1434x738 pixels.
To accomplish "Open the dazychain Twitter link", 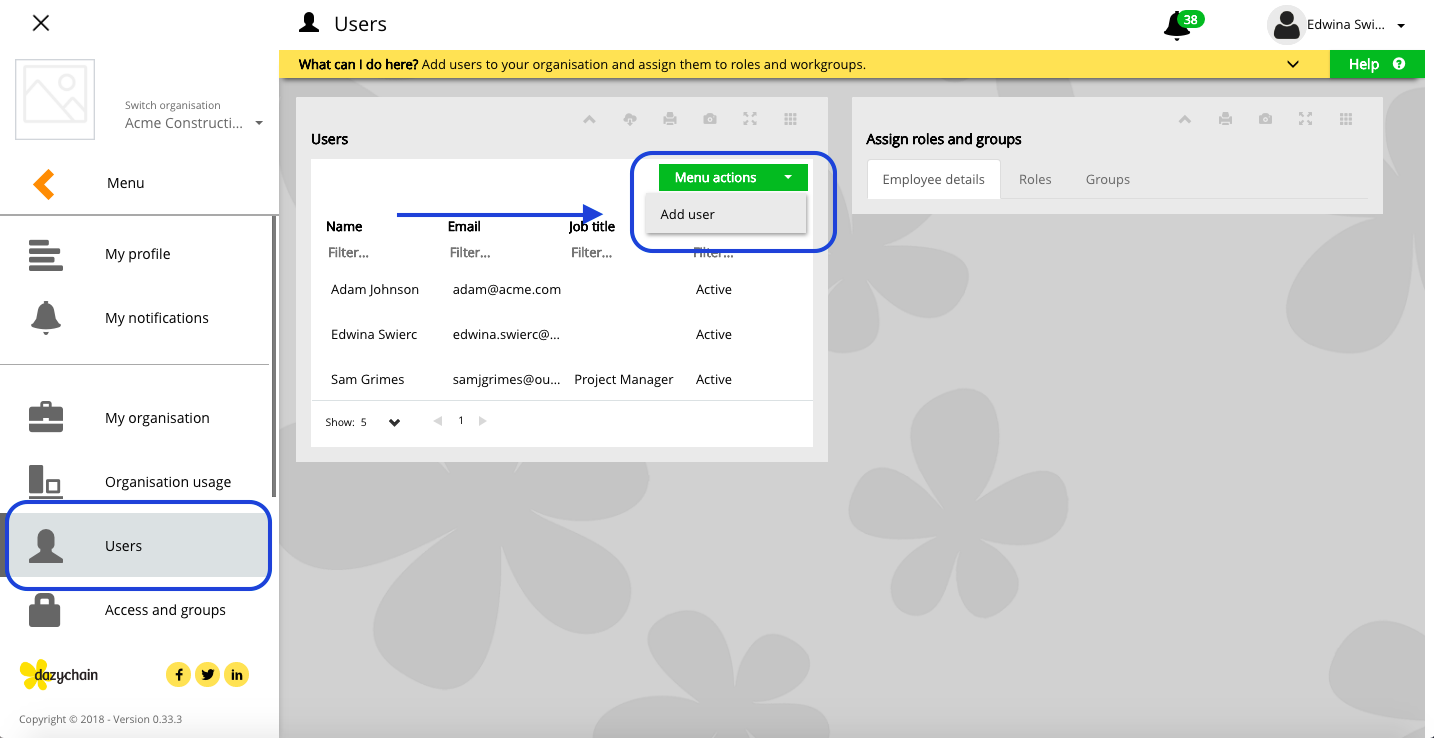I will (207, 675).
